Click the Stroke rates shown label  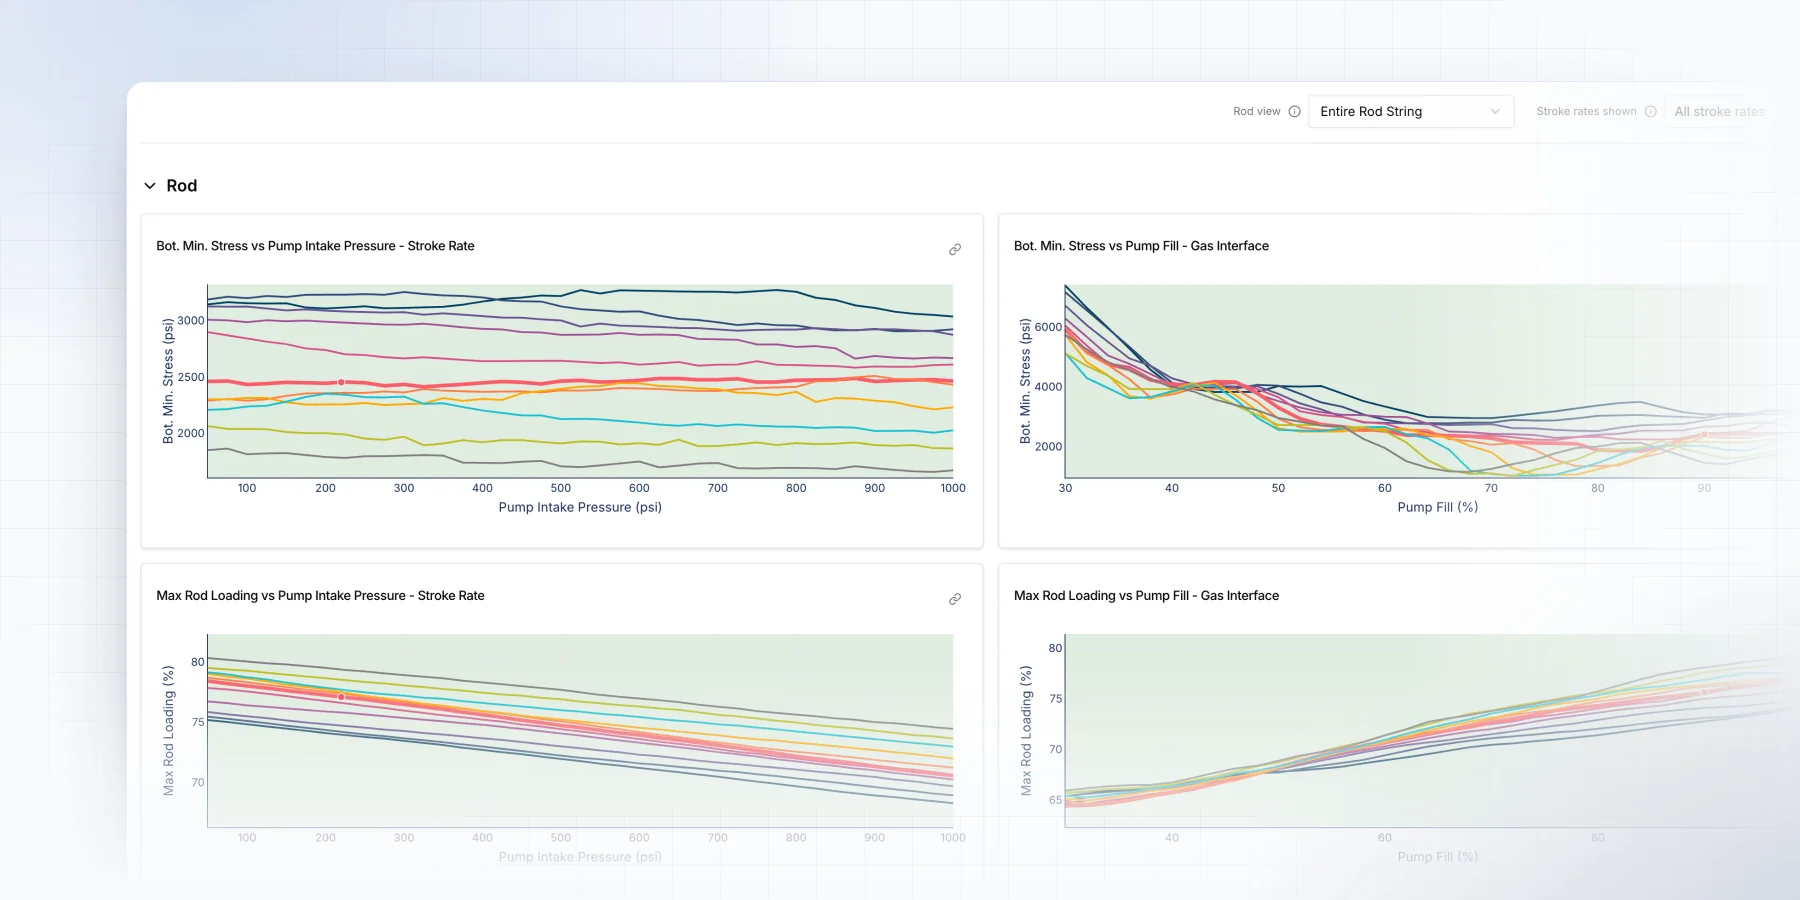1586,111
